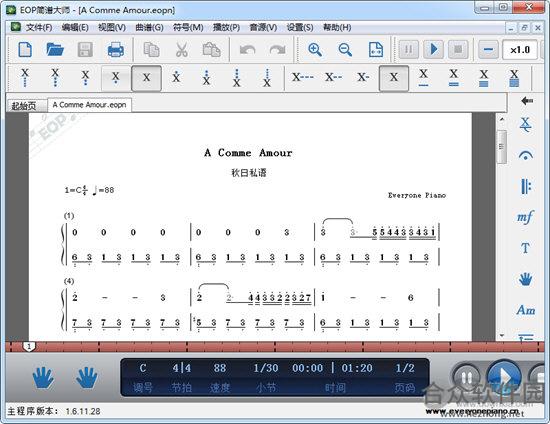Print the score
This screenshot has height=424, width=550.
click(115, 49)
